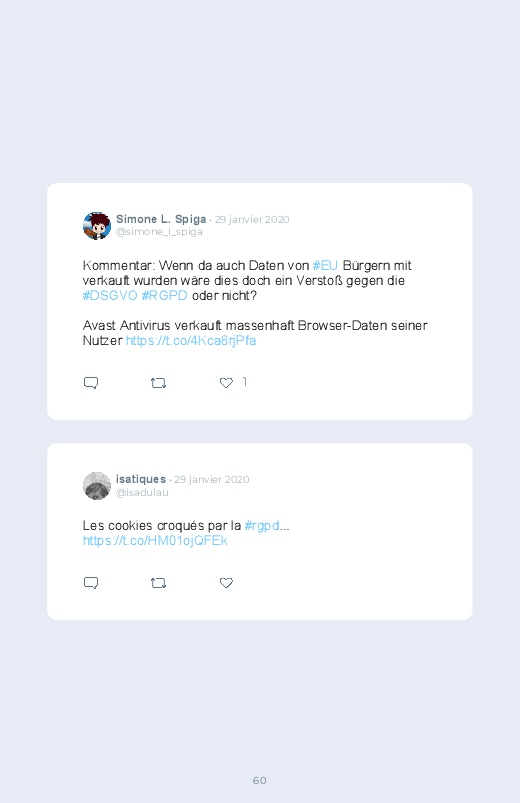Like the isatiques tweet with heart icon
Image resolution: width=520 pixels, height=803 pixels.
tap(226, 583)
